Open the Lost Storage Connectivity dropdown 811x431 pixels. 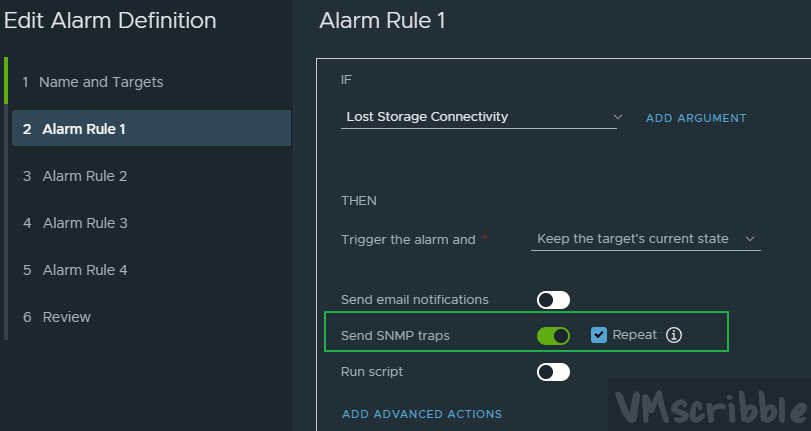tap(478, 117)
